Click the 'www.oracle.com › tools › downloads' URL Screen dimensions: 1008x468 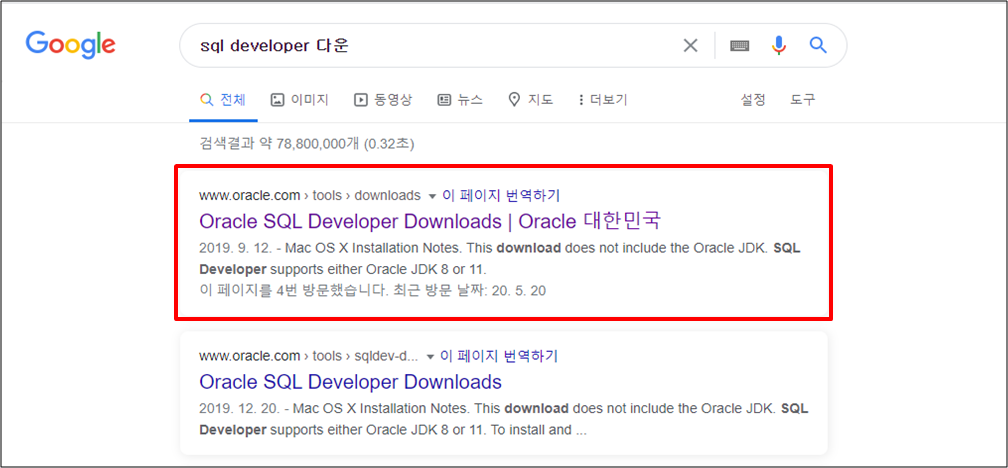click(310, 195)
